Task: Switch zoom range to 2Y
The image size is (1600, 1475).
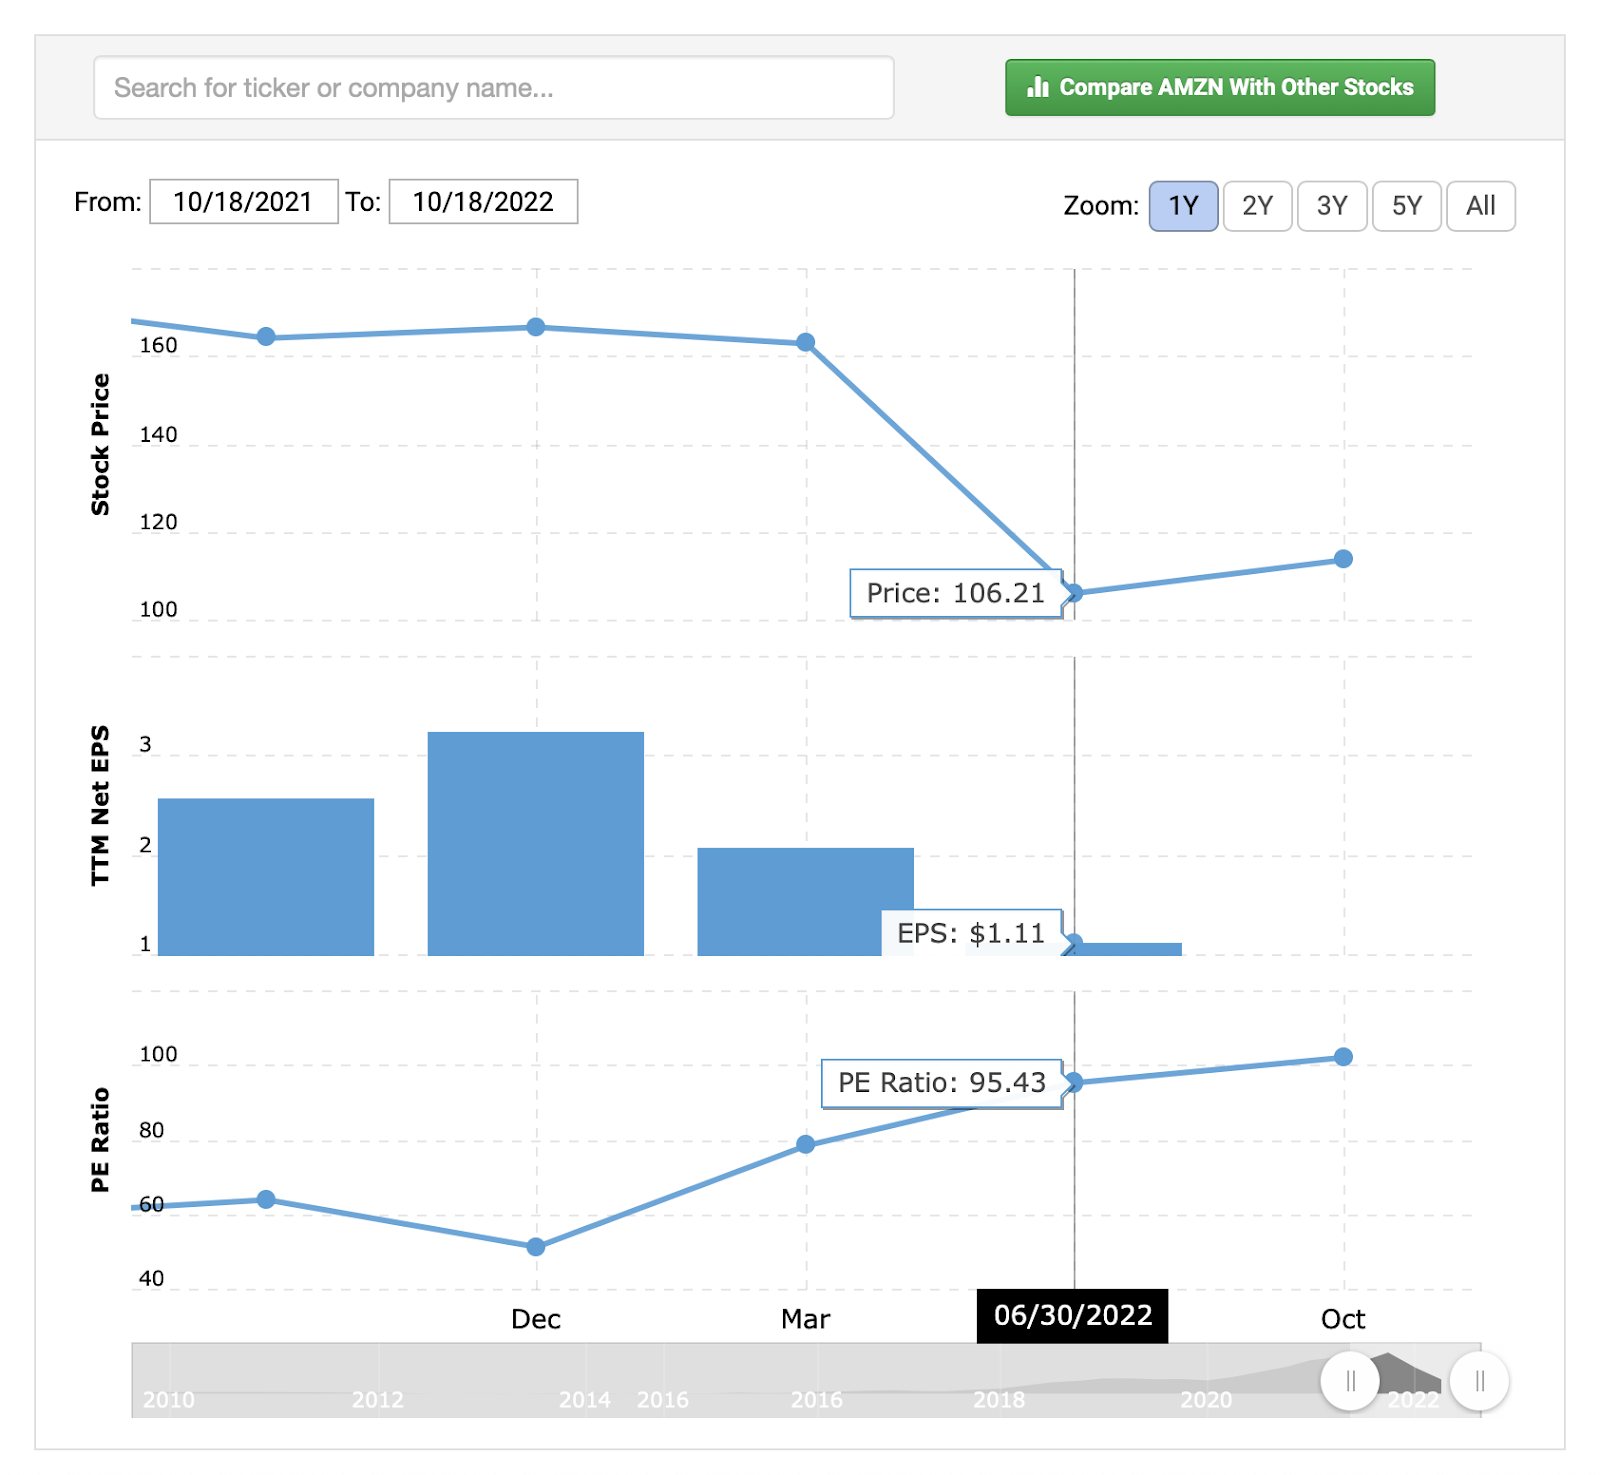Action: (x=1257, y=206)
